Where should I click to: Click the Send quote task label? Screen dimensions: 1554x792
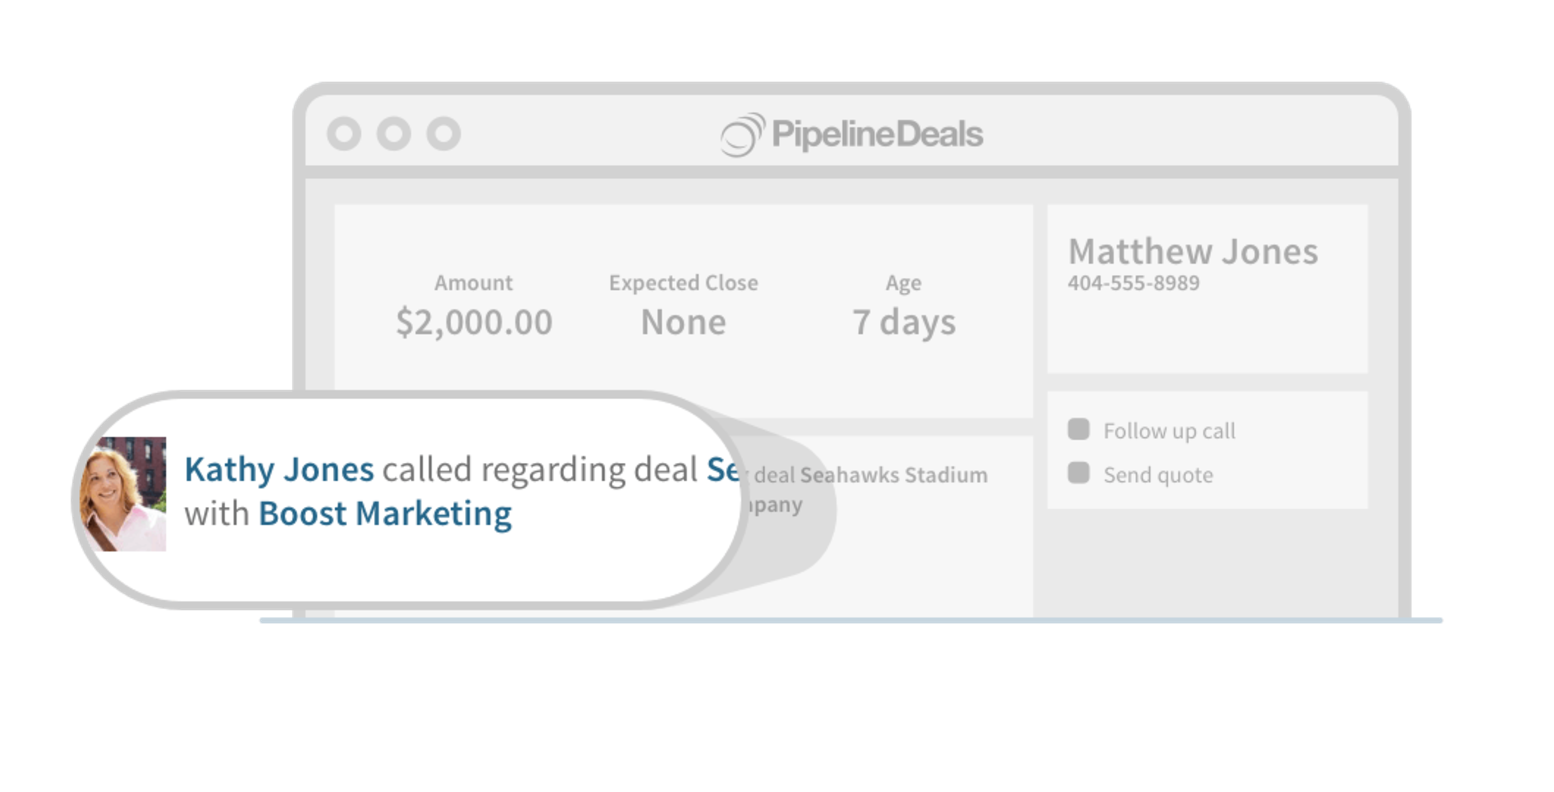1158,475
